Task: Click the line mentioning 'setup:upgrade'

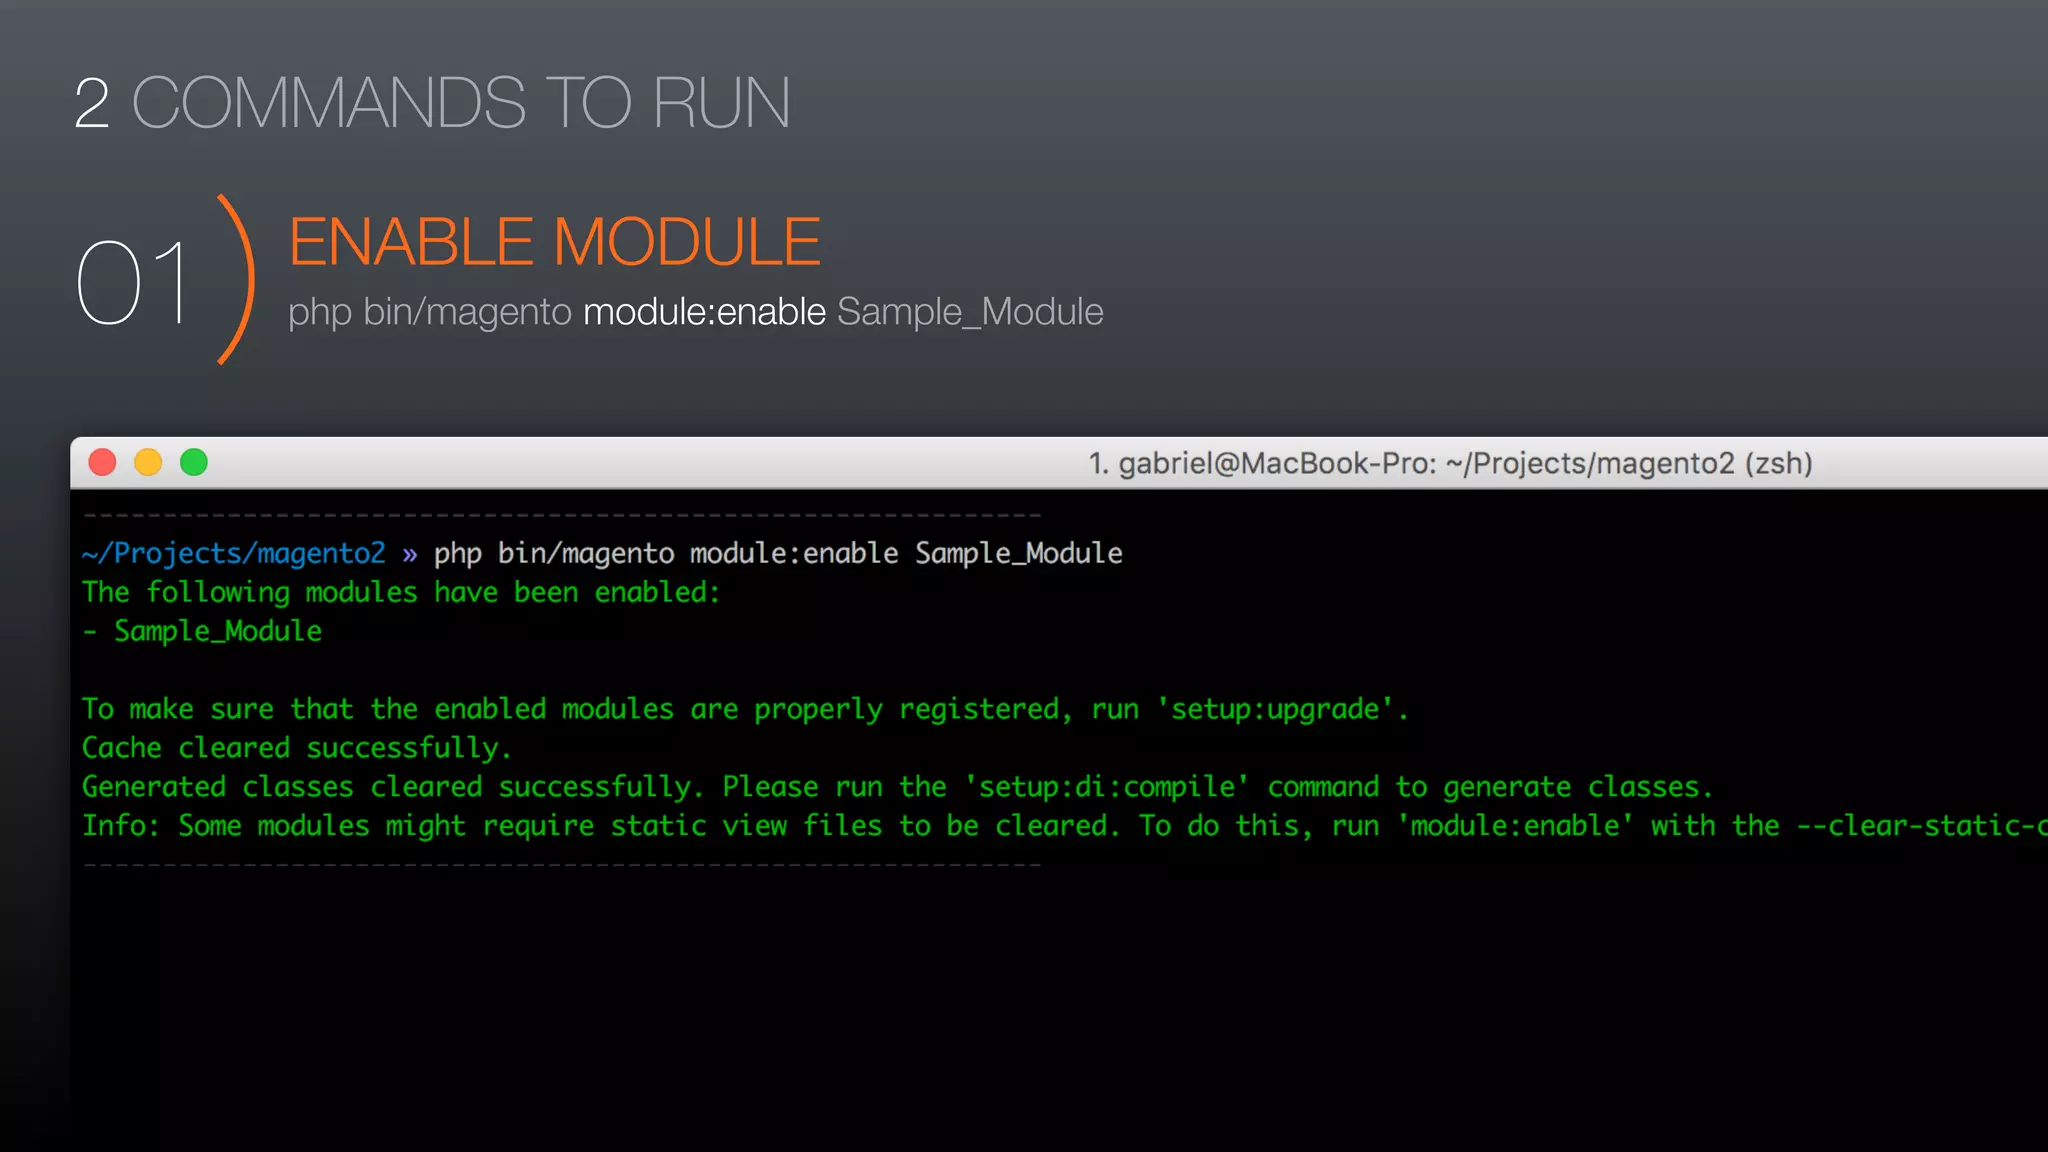Action: click(745, 709)
